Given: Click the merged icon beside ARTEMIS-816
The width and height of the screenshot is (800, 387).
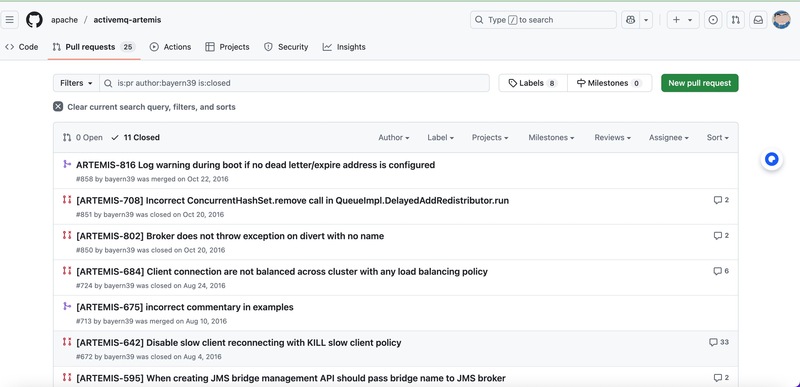Looking at the screenshot, I should [67, 164].
